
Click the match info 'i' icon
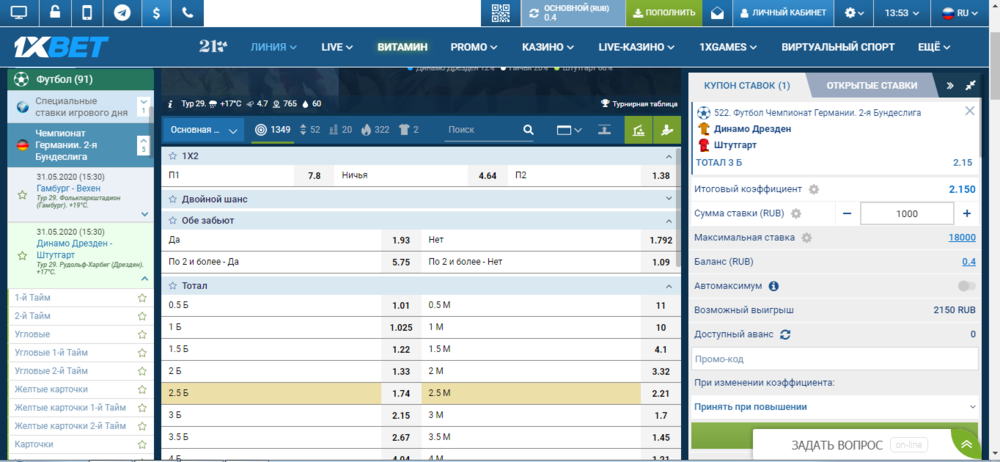point(170,104)
